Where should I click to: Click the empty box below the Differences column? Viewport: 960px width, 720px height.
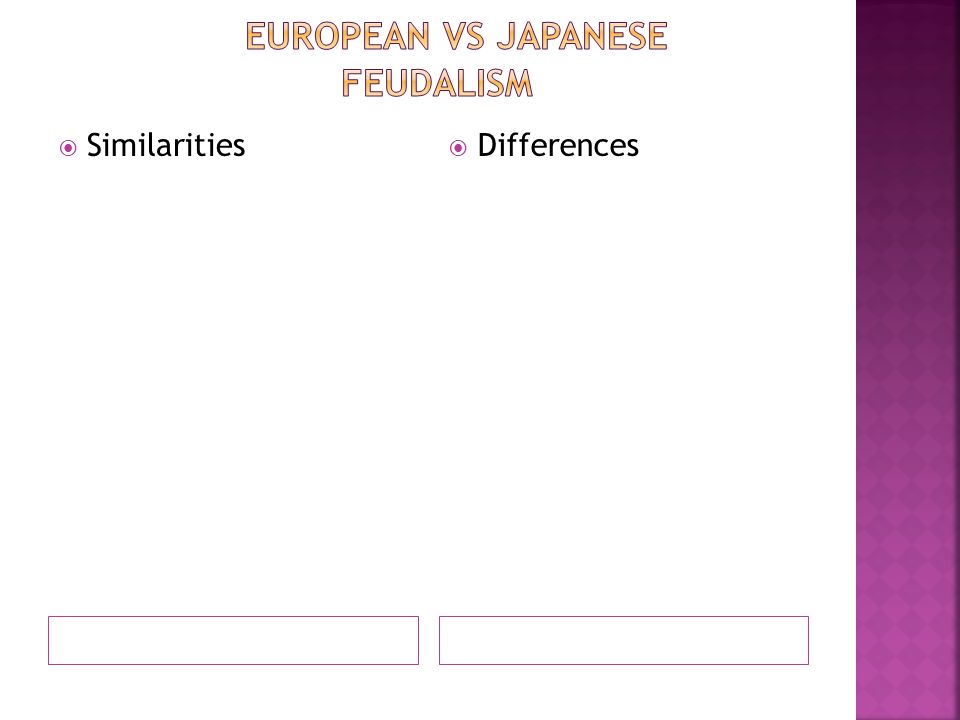point(624,640)
